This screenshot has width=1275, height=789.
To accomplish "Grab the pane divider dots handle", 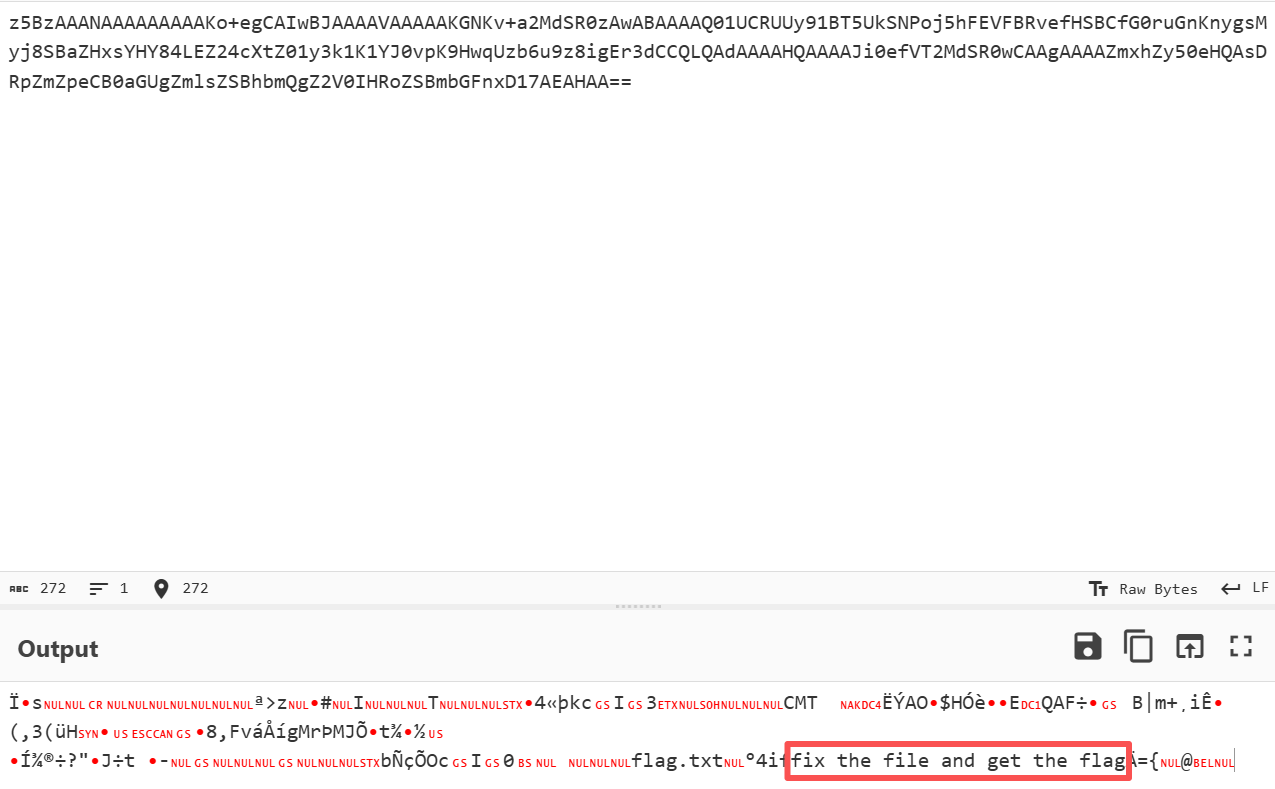I will (x=637, y=606).
